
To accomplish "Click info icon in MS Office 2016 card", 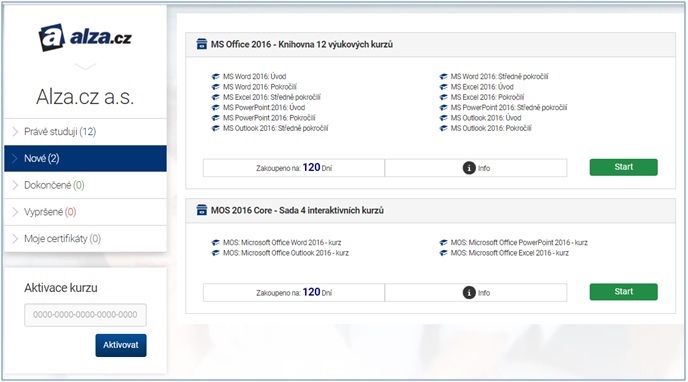I will pyautogui.click(x=469, y=168).
